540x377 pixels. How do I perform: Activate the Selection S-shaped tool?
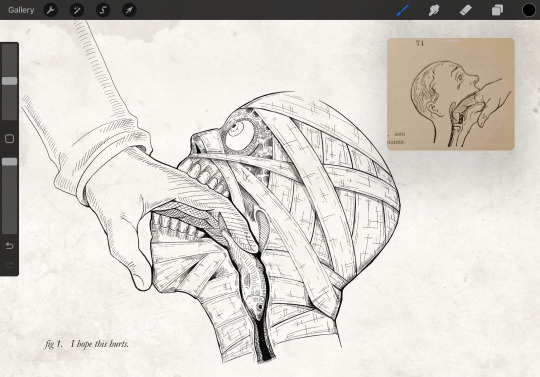coord(103,10)
